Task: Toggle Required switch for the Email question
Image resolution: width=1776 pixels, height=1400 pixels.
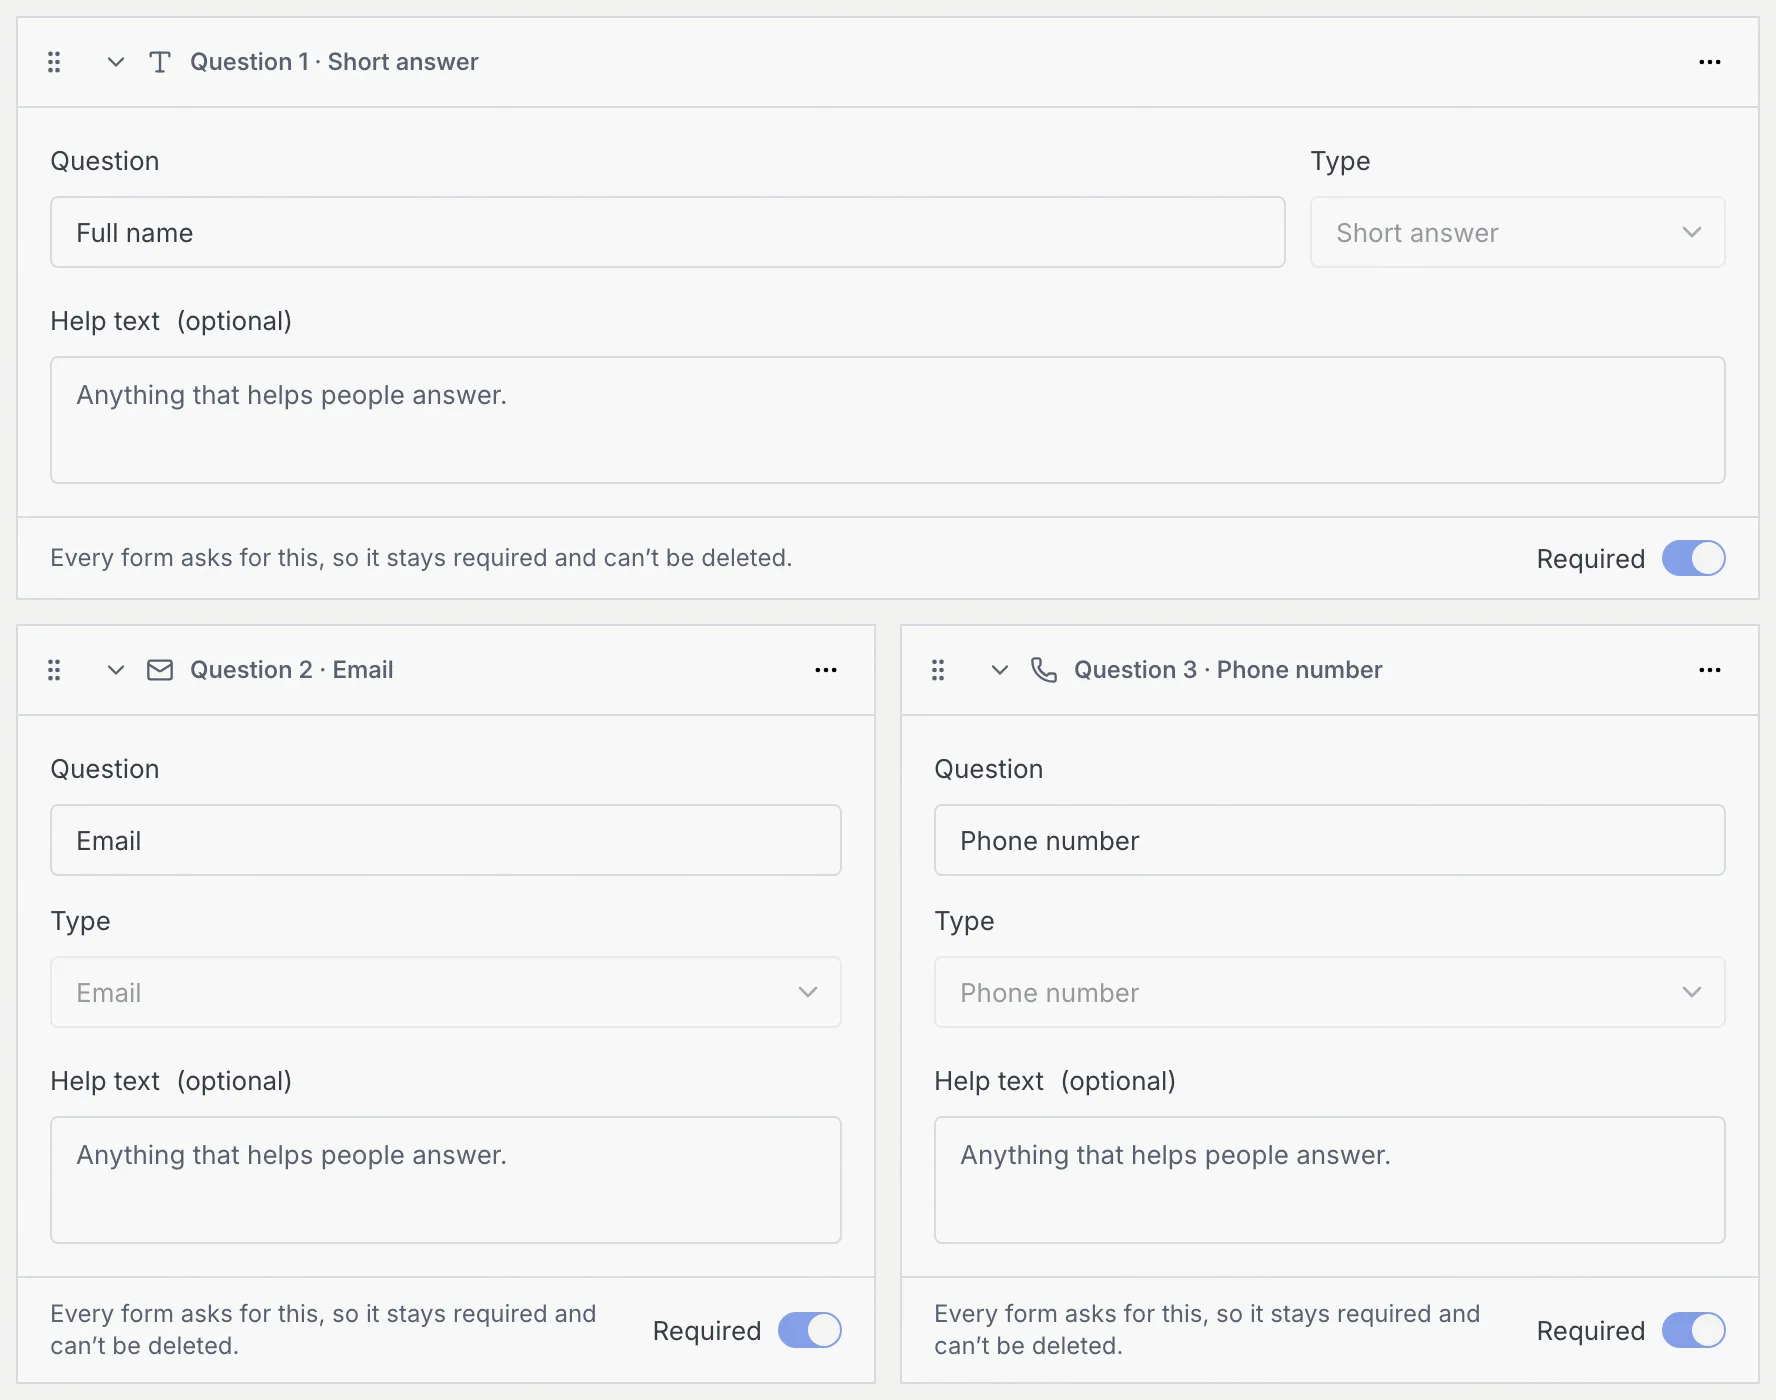Action: tap(810, 1330)
